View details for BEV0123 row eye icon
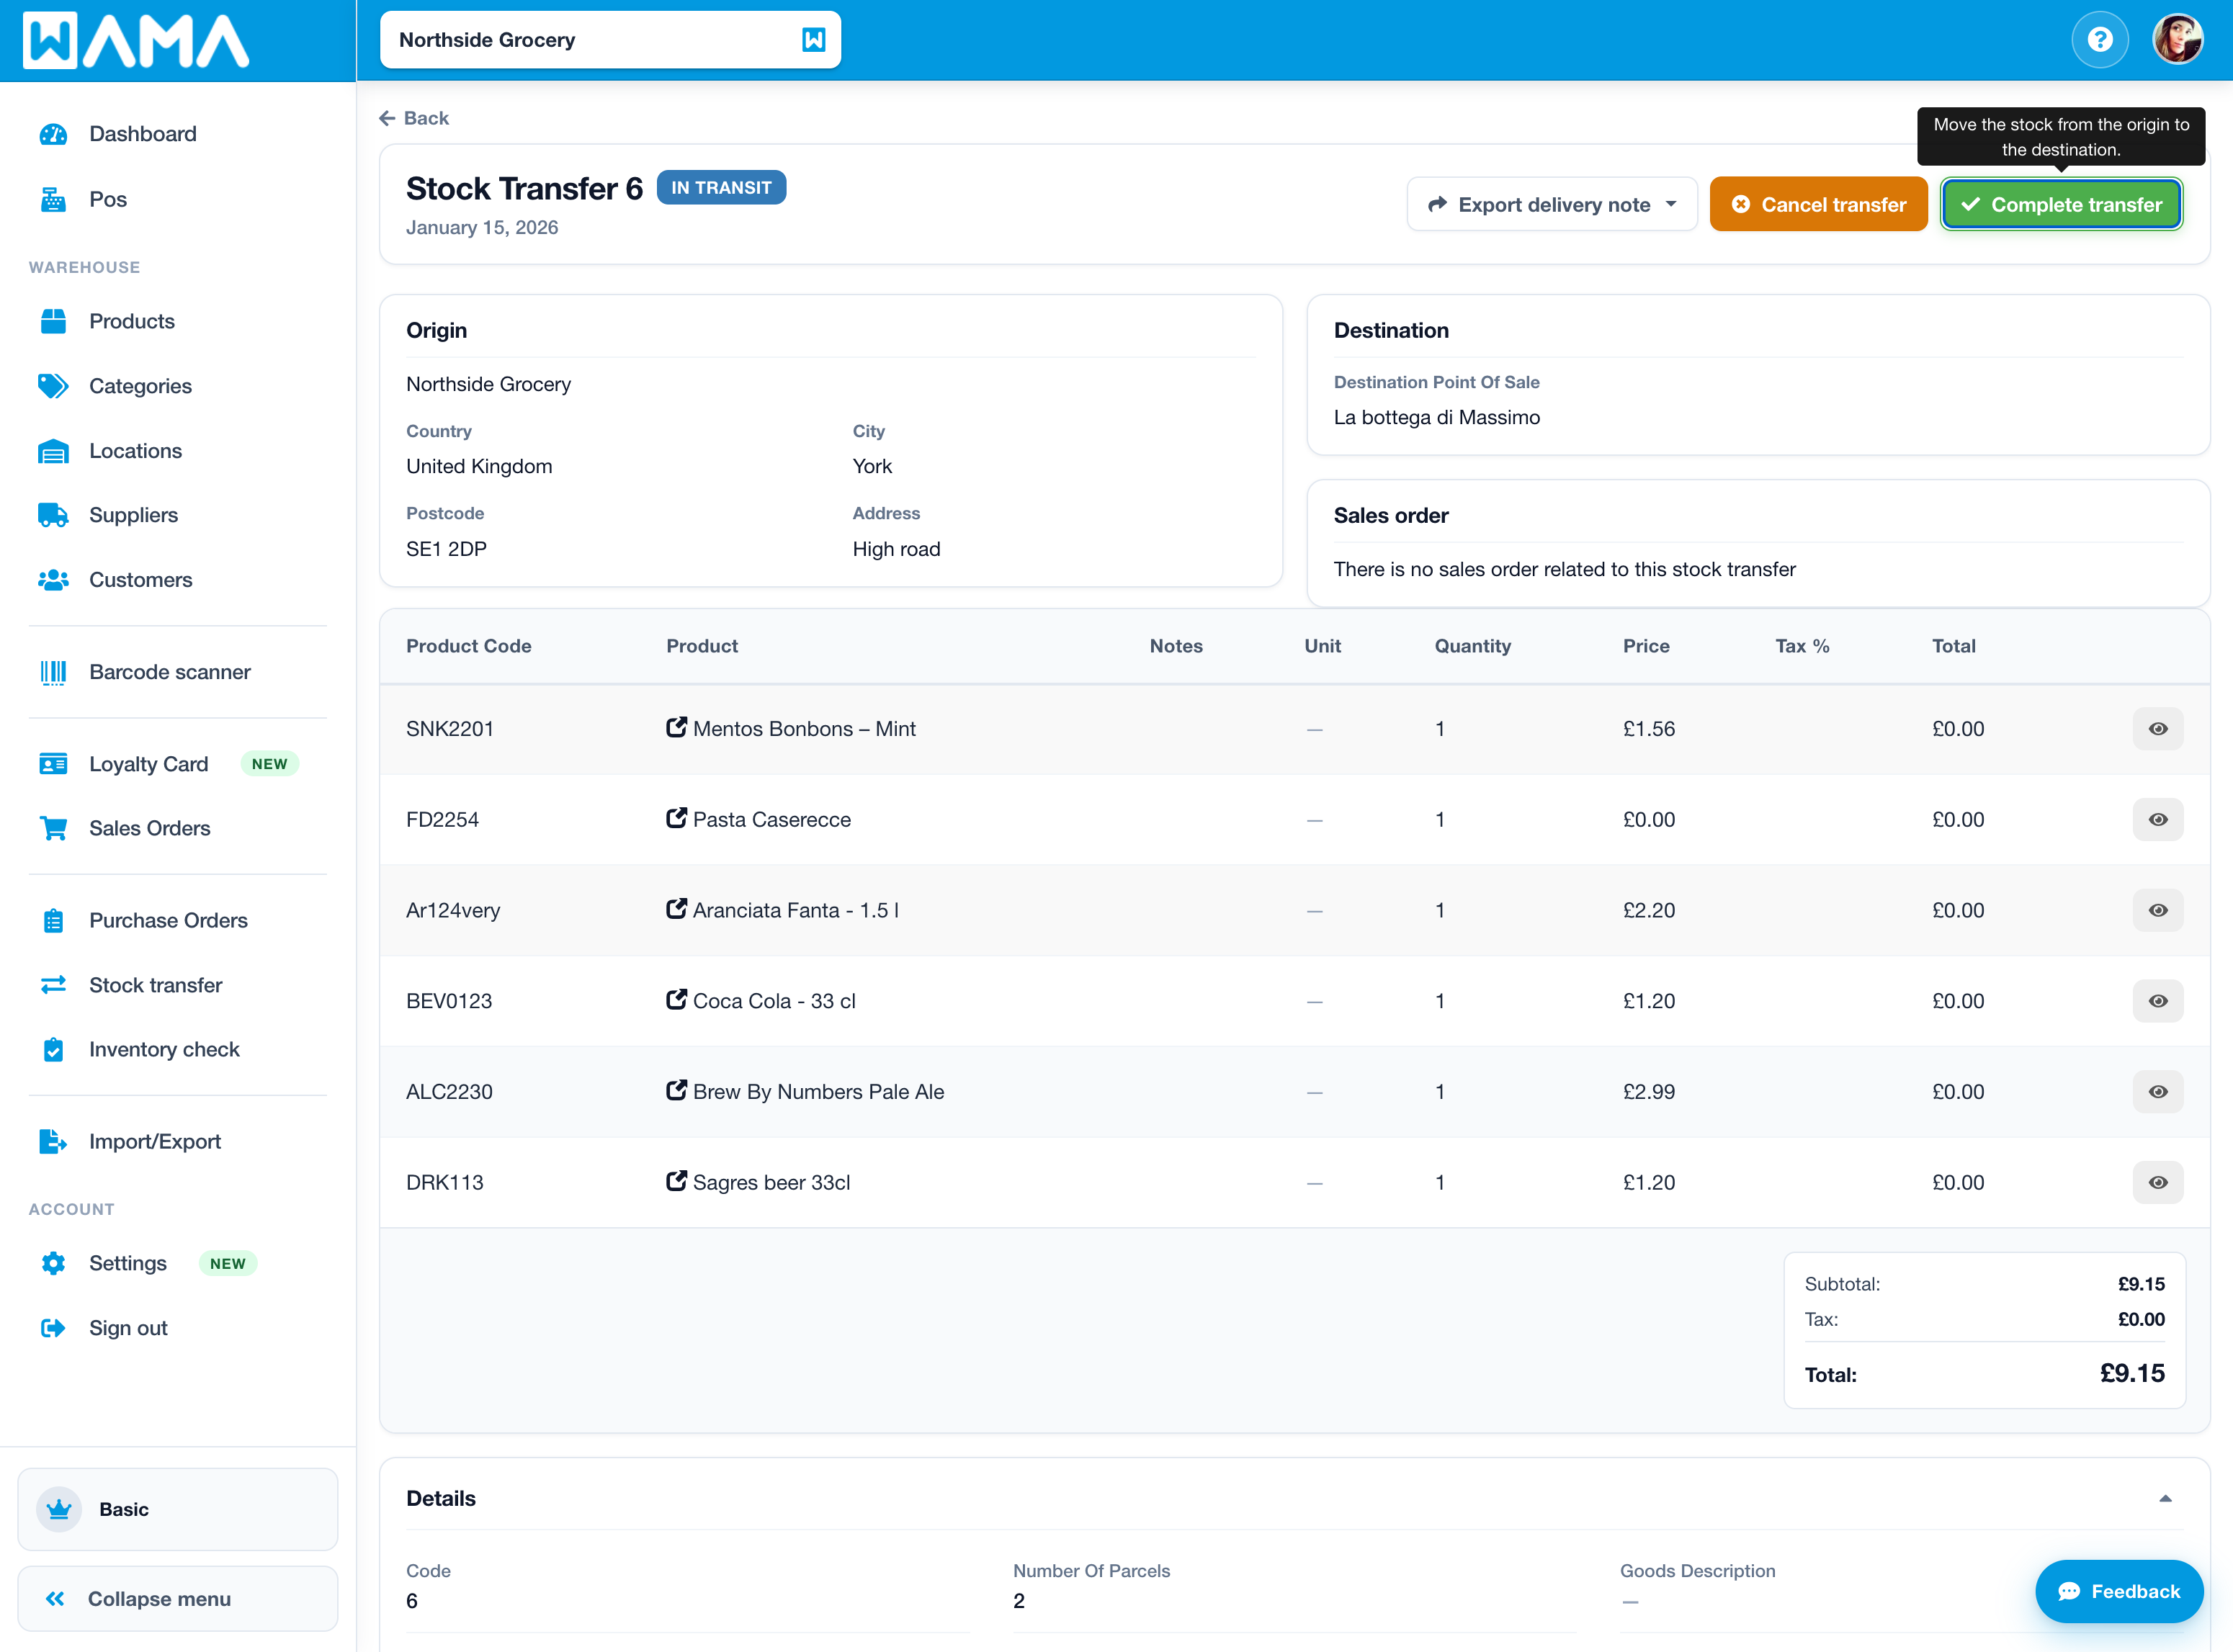2233x1652 pixels. point(2158,1001)
